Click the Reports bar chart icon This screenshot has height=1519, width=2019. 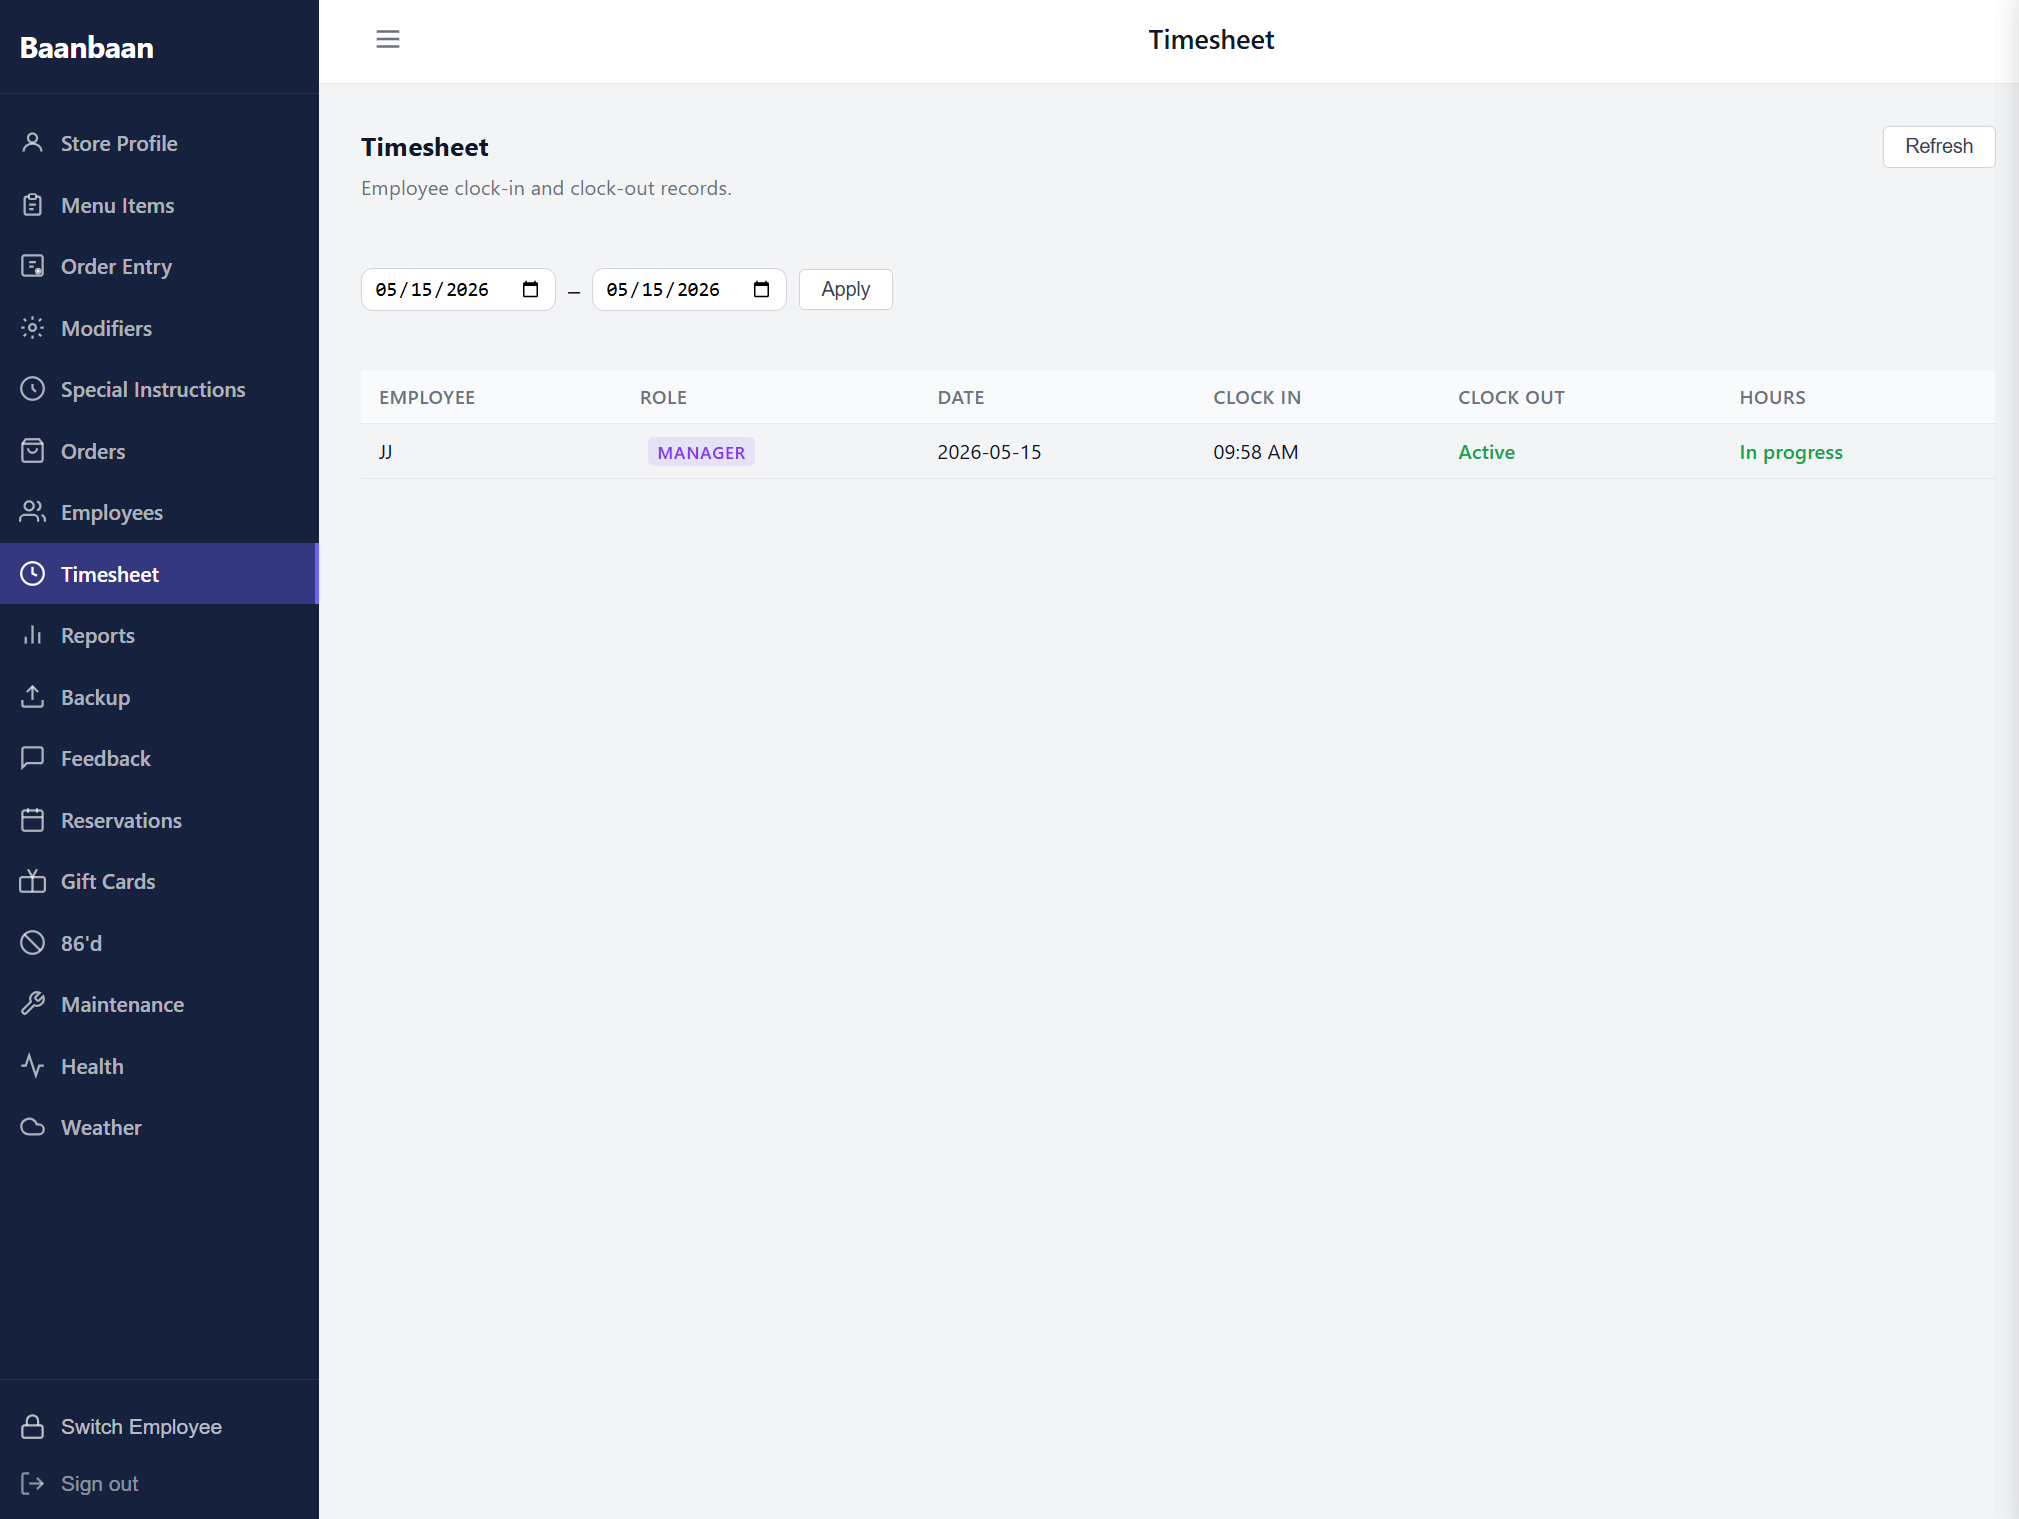pyautogui.click(x=33, y=635)
